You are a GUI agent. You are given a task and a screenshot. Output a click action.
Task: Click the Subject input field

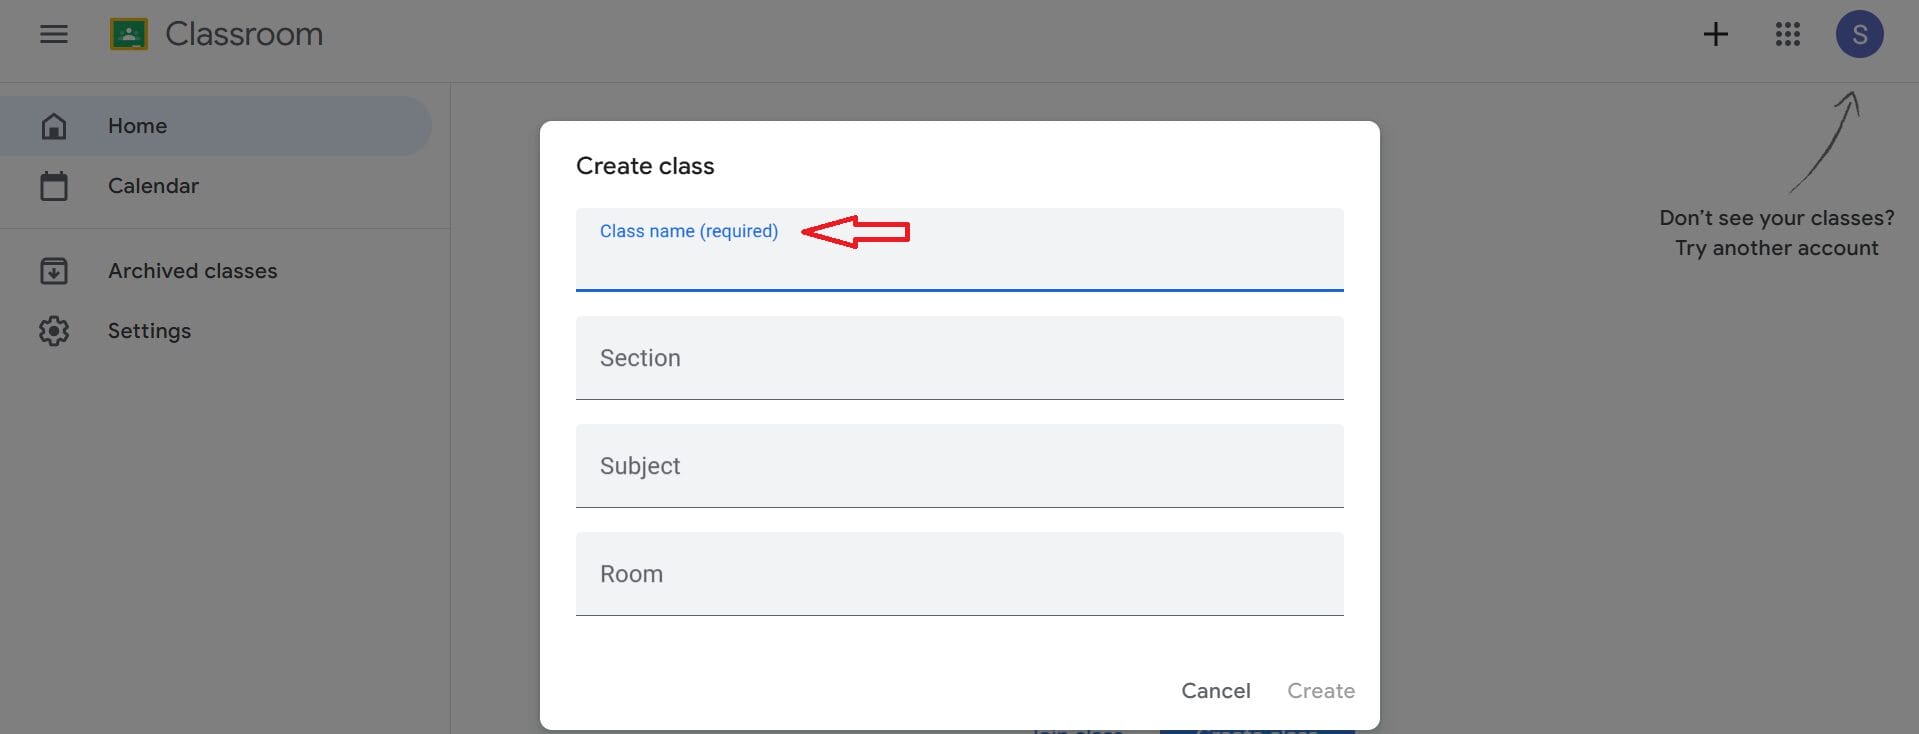(959, 466)
